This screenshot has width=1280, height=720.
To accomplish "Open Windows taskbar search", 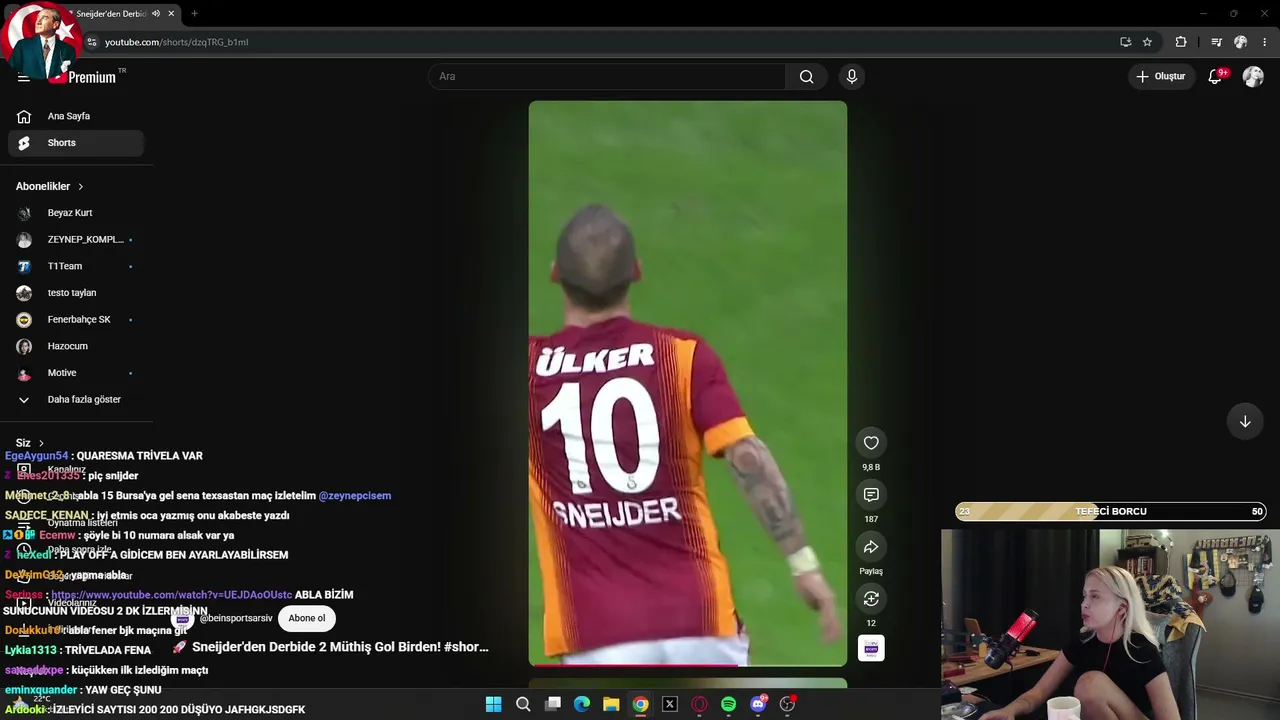I will (x=523, y=704).
